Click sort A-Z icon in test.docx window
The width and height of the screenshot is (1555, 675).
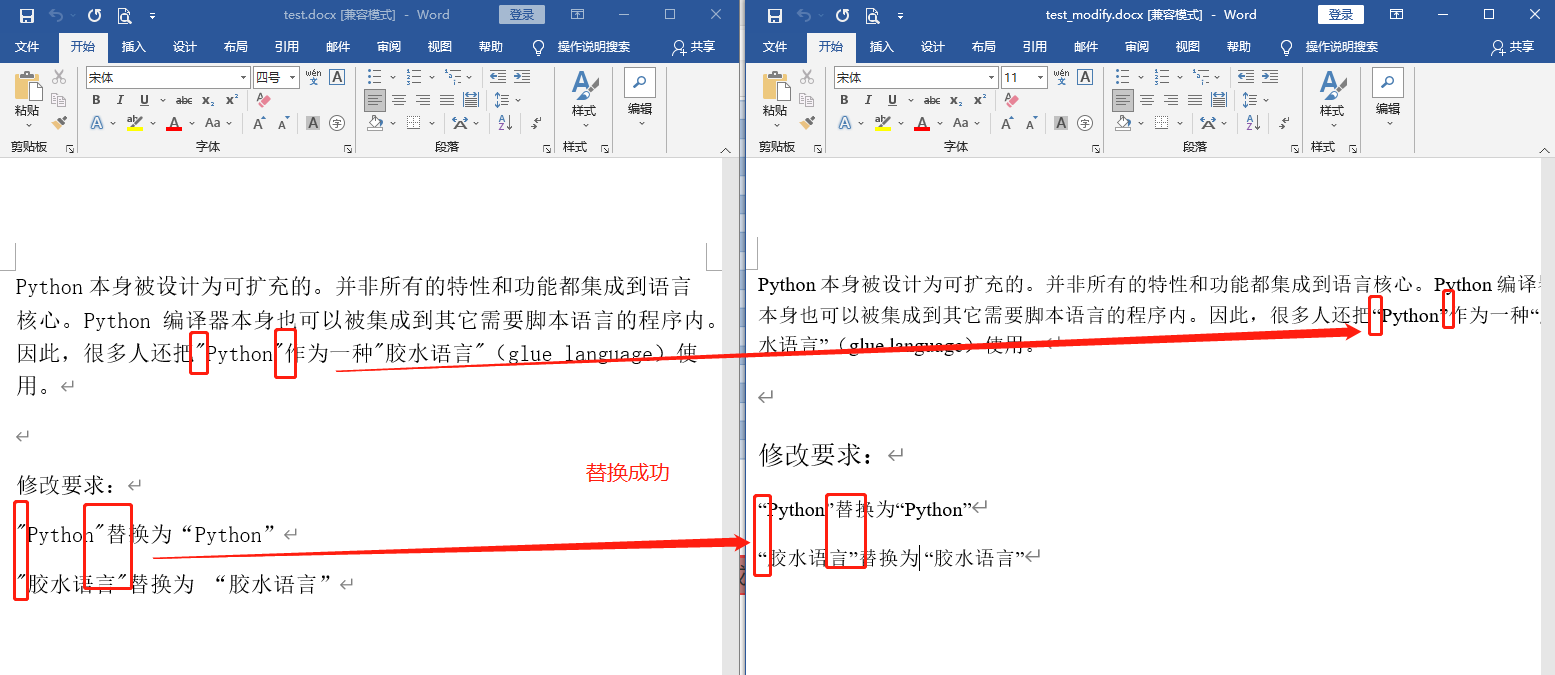(x=505, y=123)
